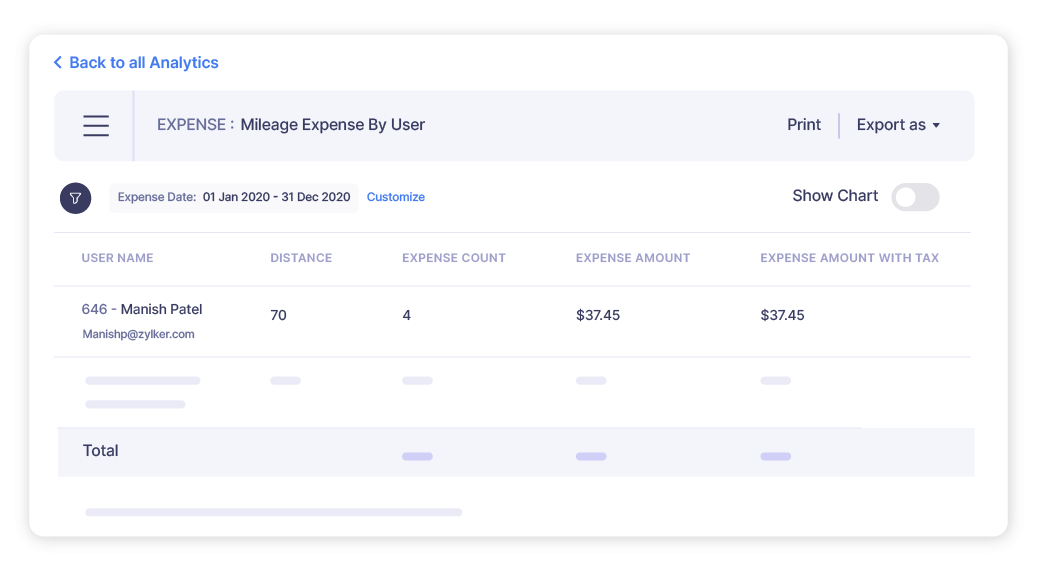Click the Export as caret arrow
Screen dimensions: 1037x572
(936, 126)
